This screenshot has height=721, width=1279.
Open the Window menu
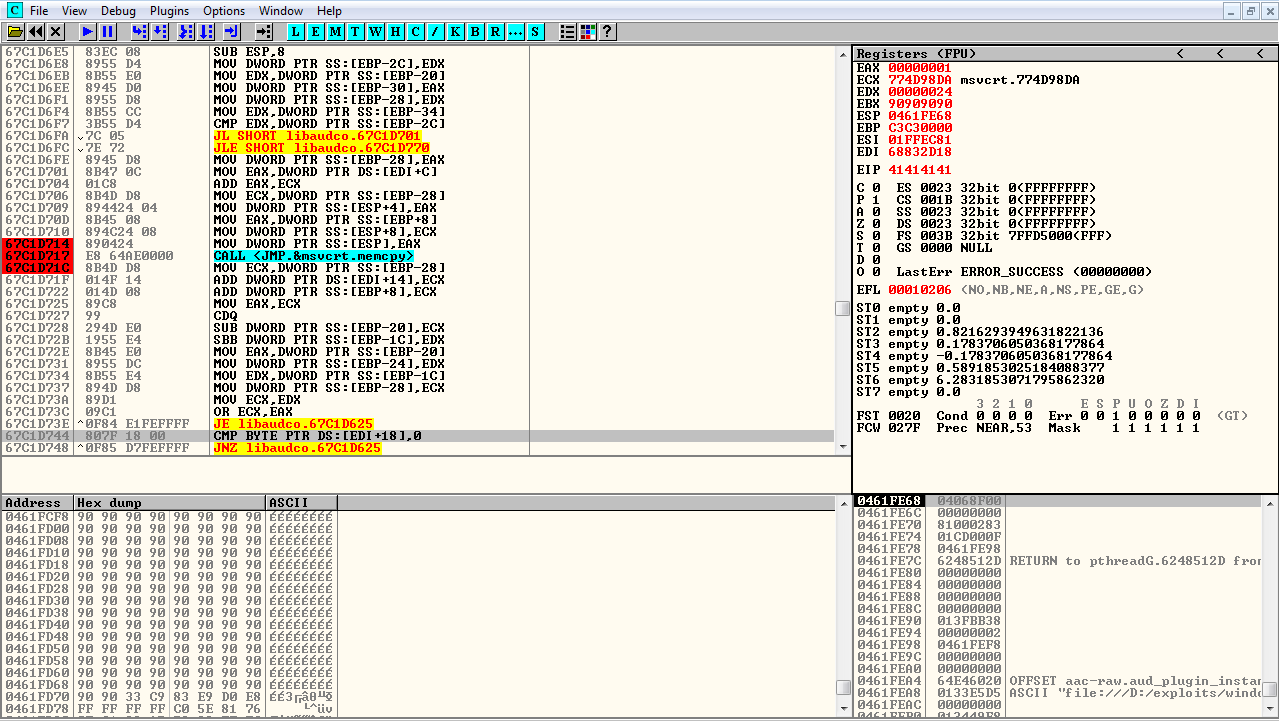click(x=281, y=10)
